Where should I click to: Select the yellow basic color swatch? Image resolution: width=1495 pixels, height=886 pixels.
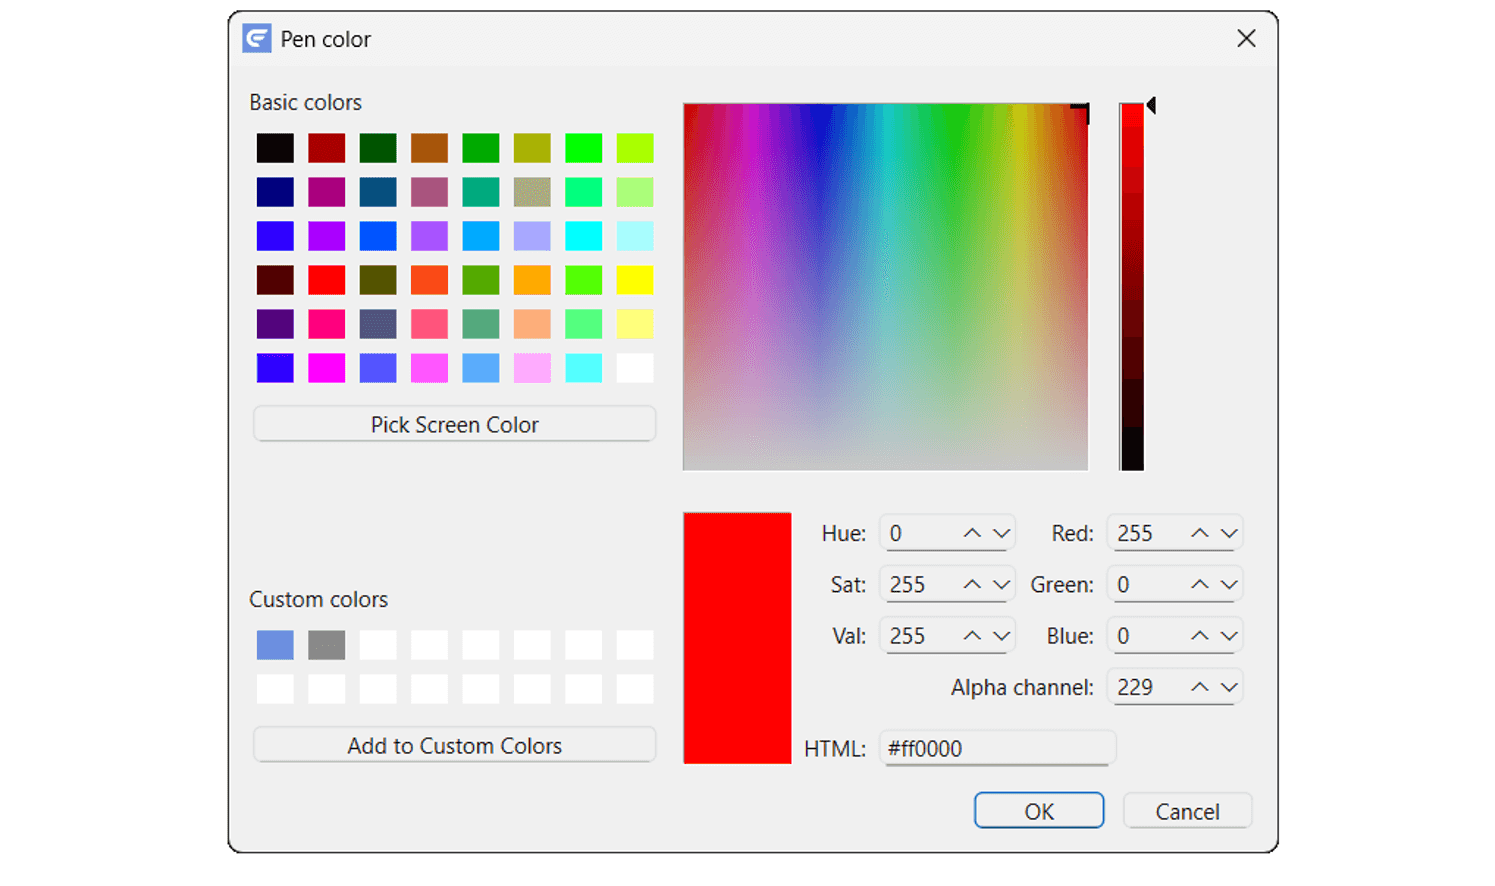[635, 280]
